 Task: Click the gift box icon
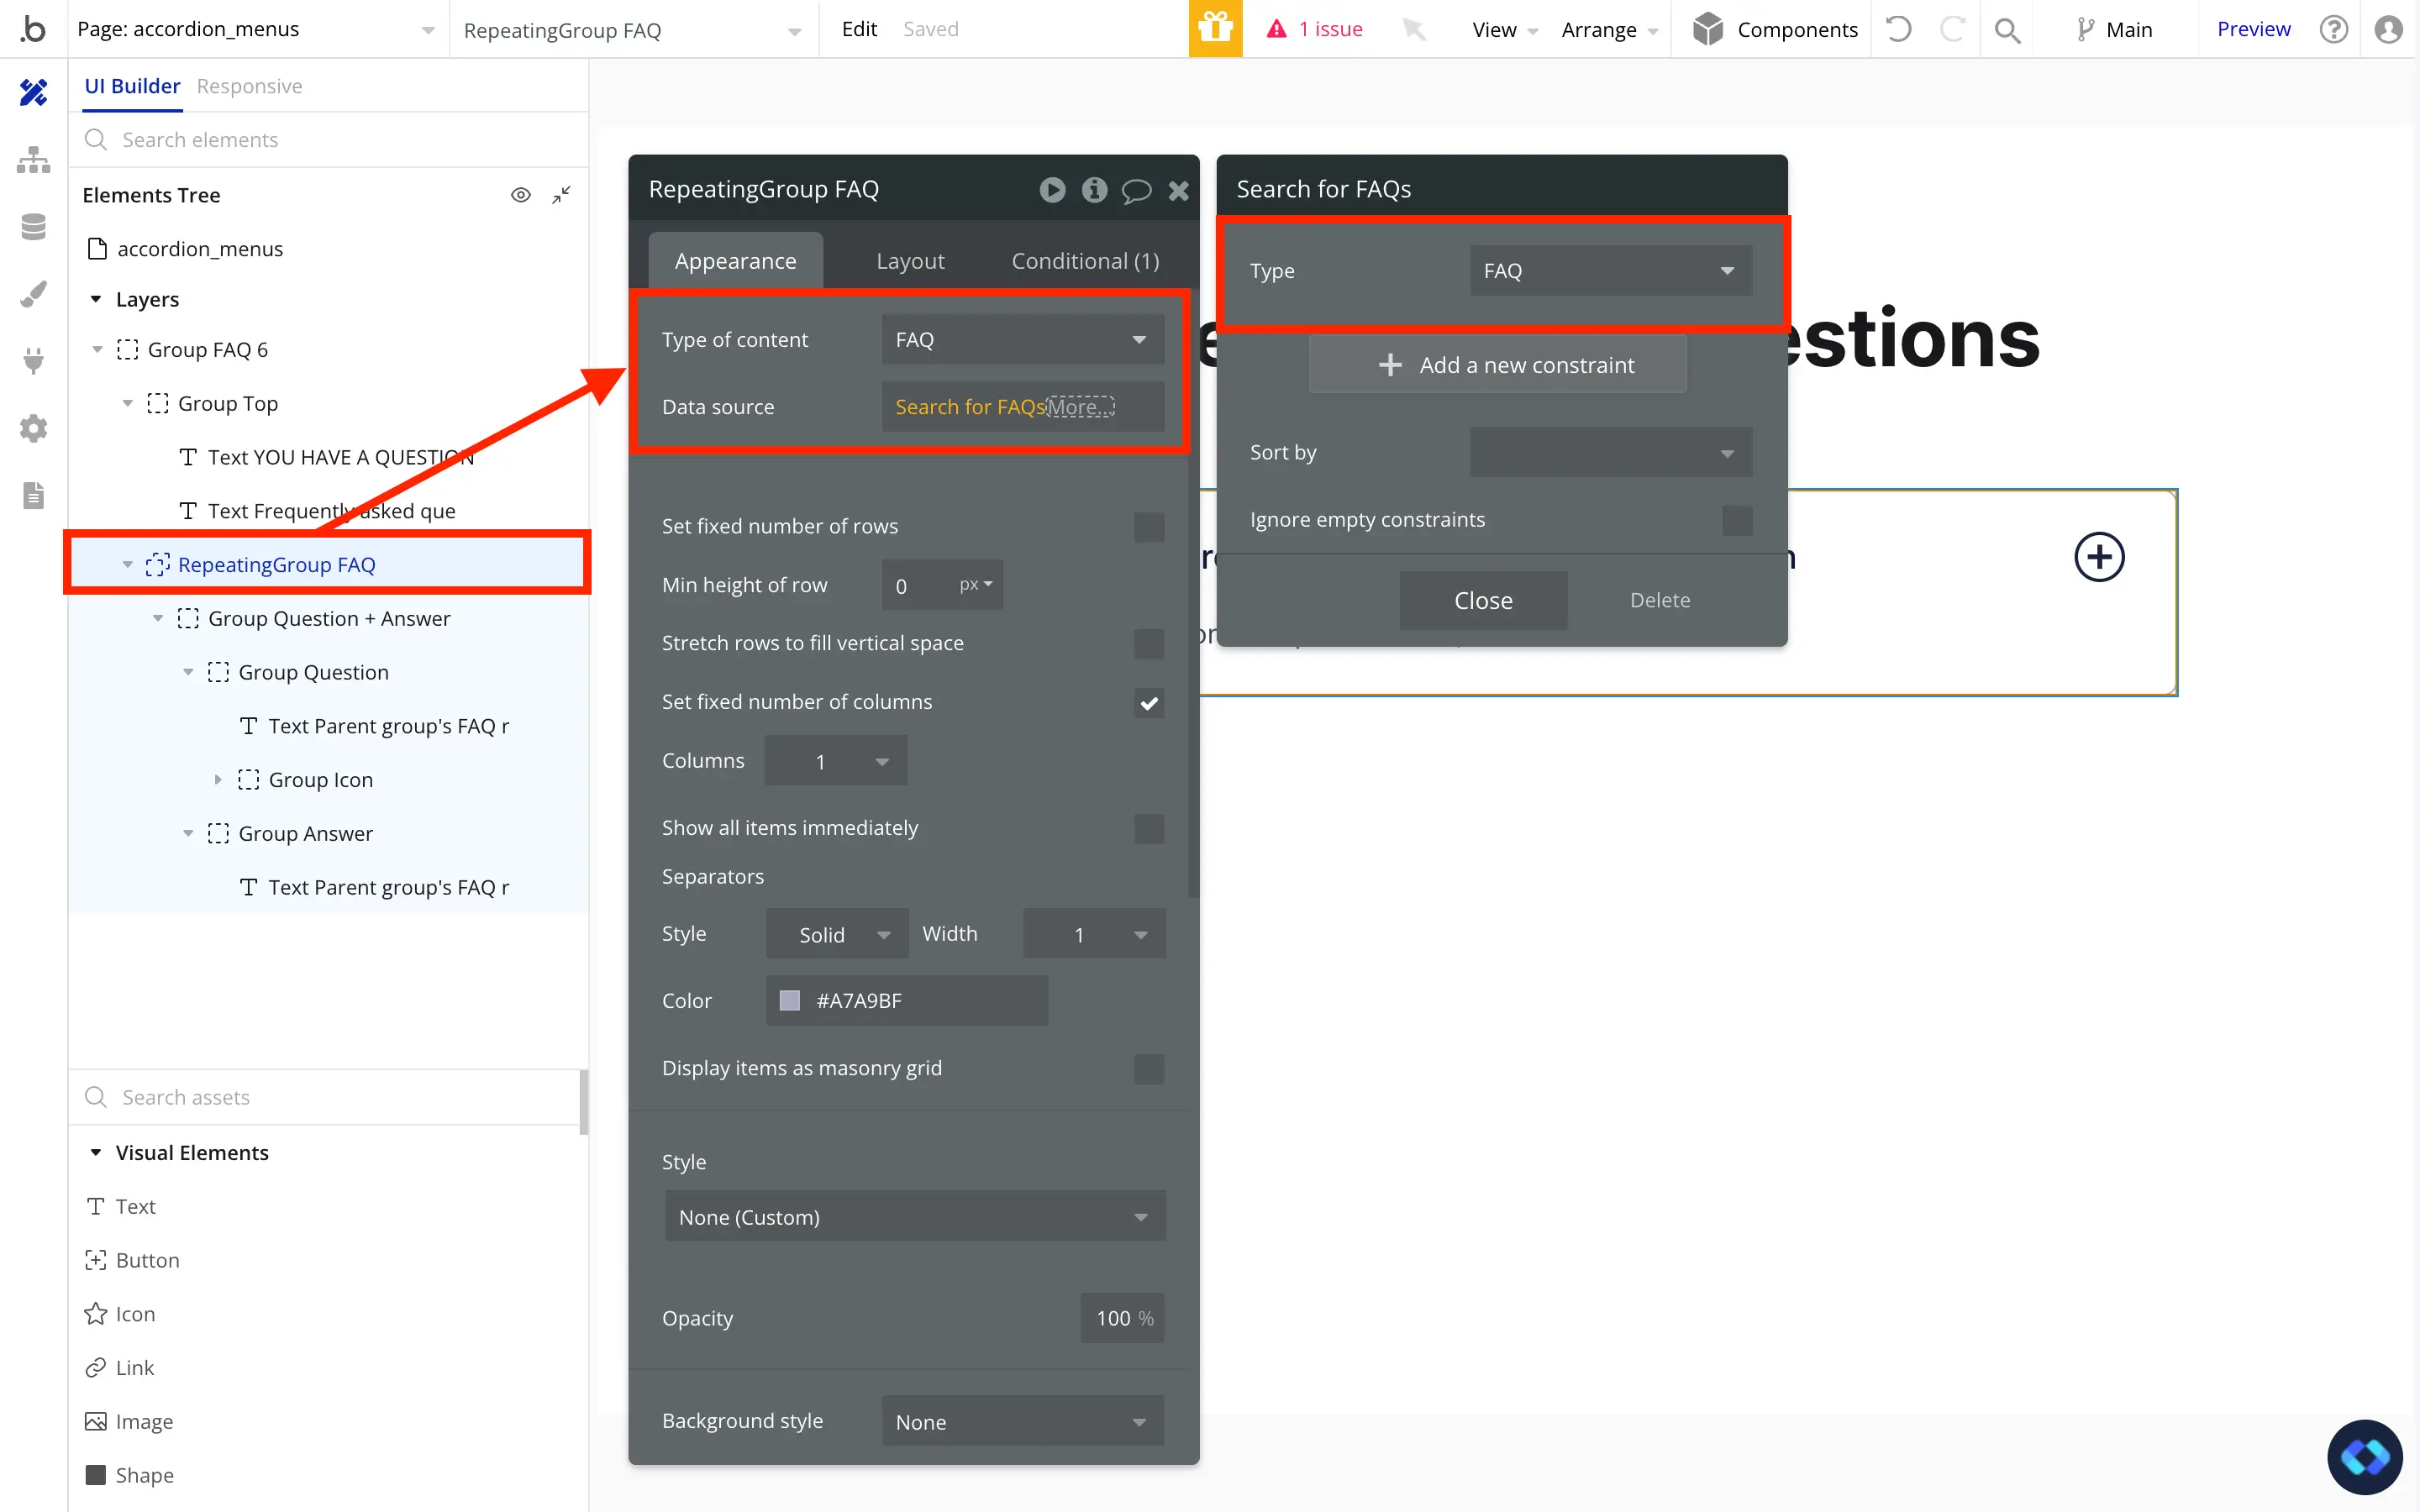pyautogui.click(x=1215, y=29)
